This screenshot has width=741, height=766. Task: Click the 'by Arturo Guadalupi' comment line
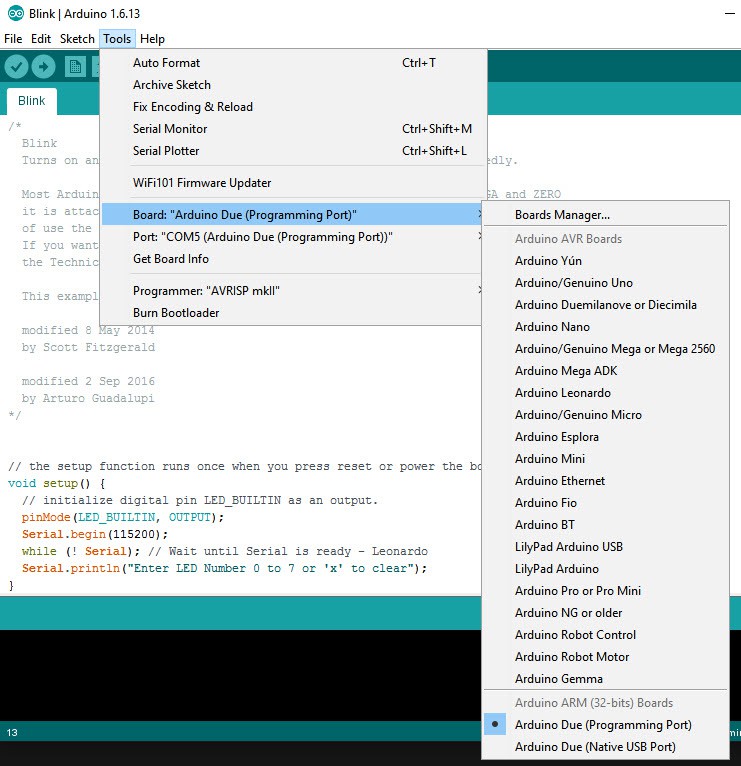pos(88,398)
